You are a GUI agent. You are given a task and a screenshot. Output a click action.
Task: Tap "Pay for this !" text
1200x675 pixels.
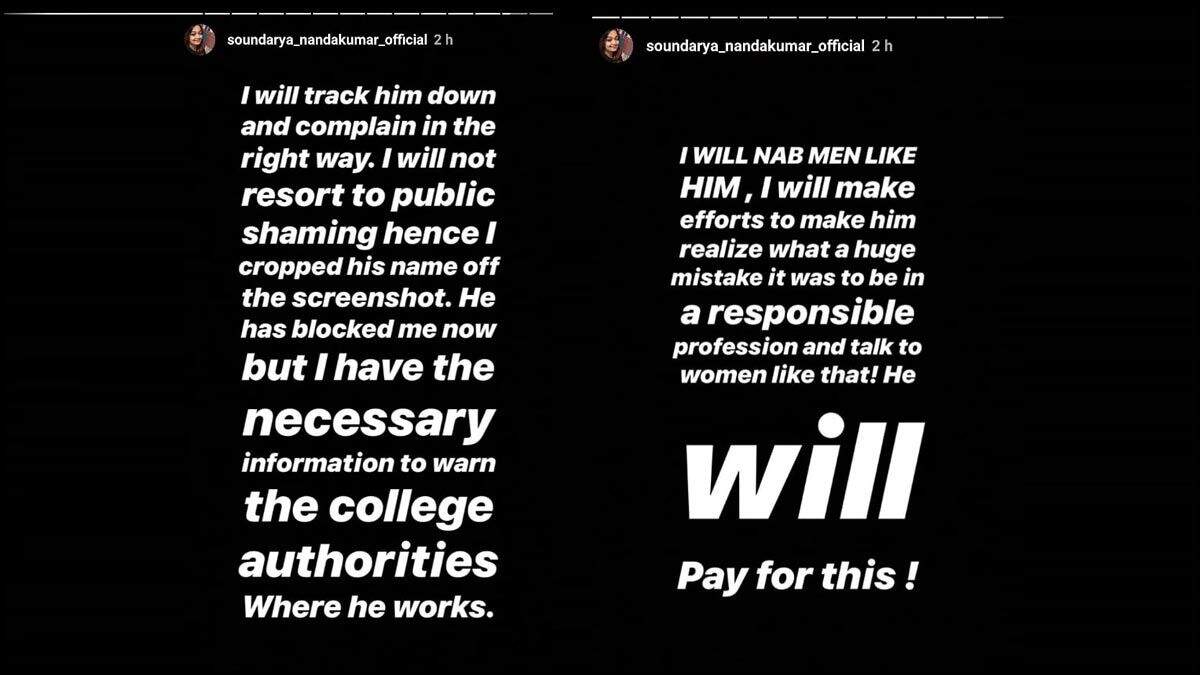pos(797,577)
